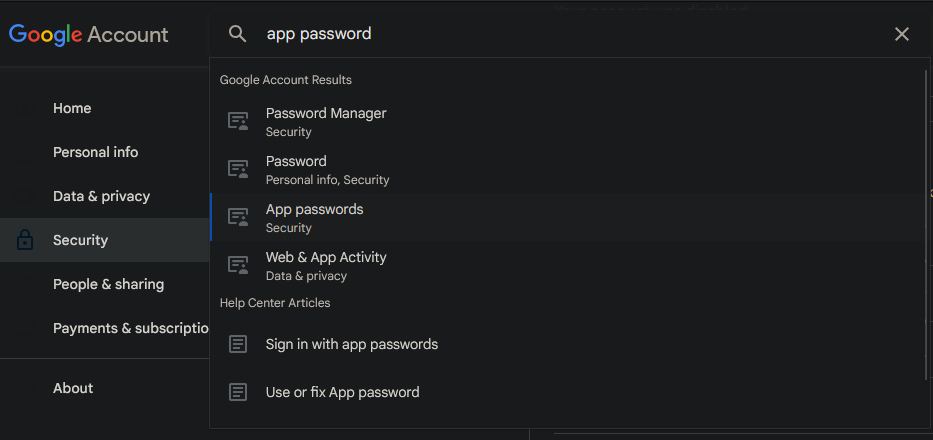Click the icon beside the Password result
Viewport: 933px width, 440px height.
[238, 170]
